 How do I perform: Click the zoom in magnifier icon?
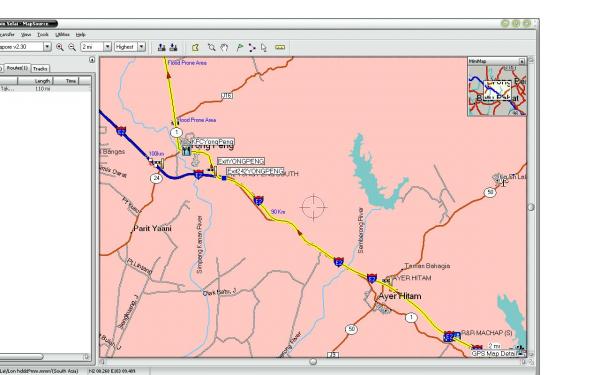click(60, 47)
